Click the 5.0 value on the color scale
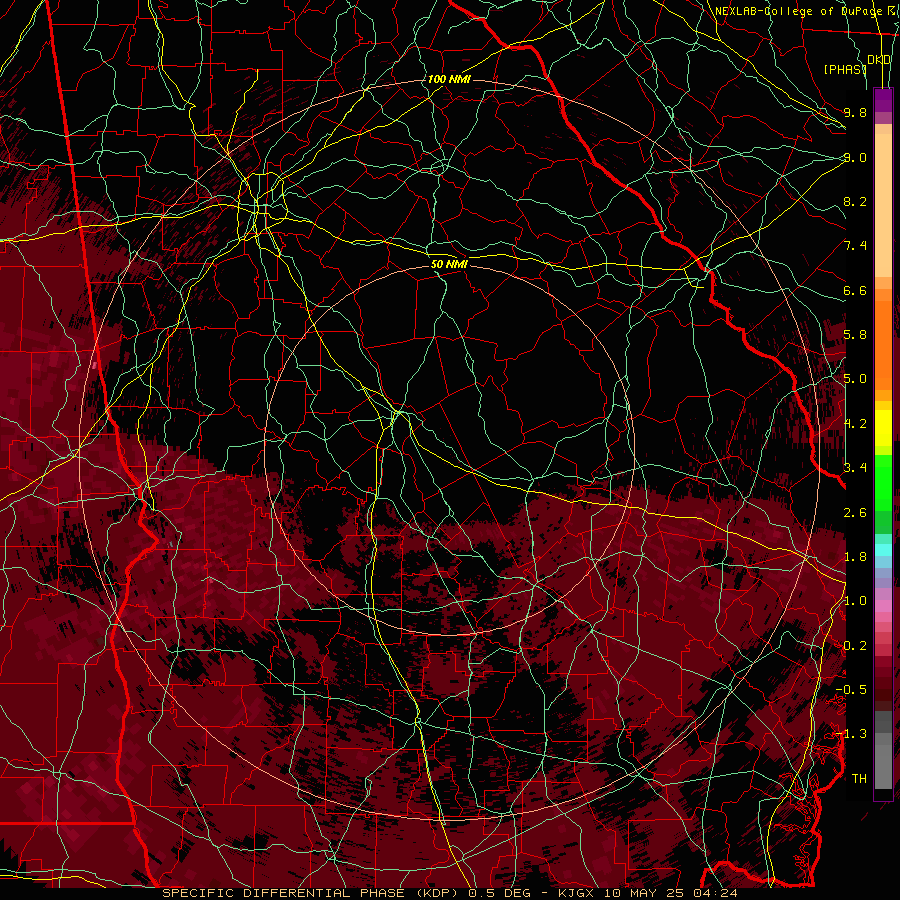Image resolution: width=900 pixels, height=900 pixels. (855, 379)
